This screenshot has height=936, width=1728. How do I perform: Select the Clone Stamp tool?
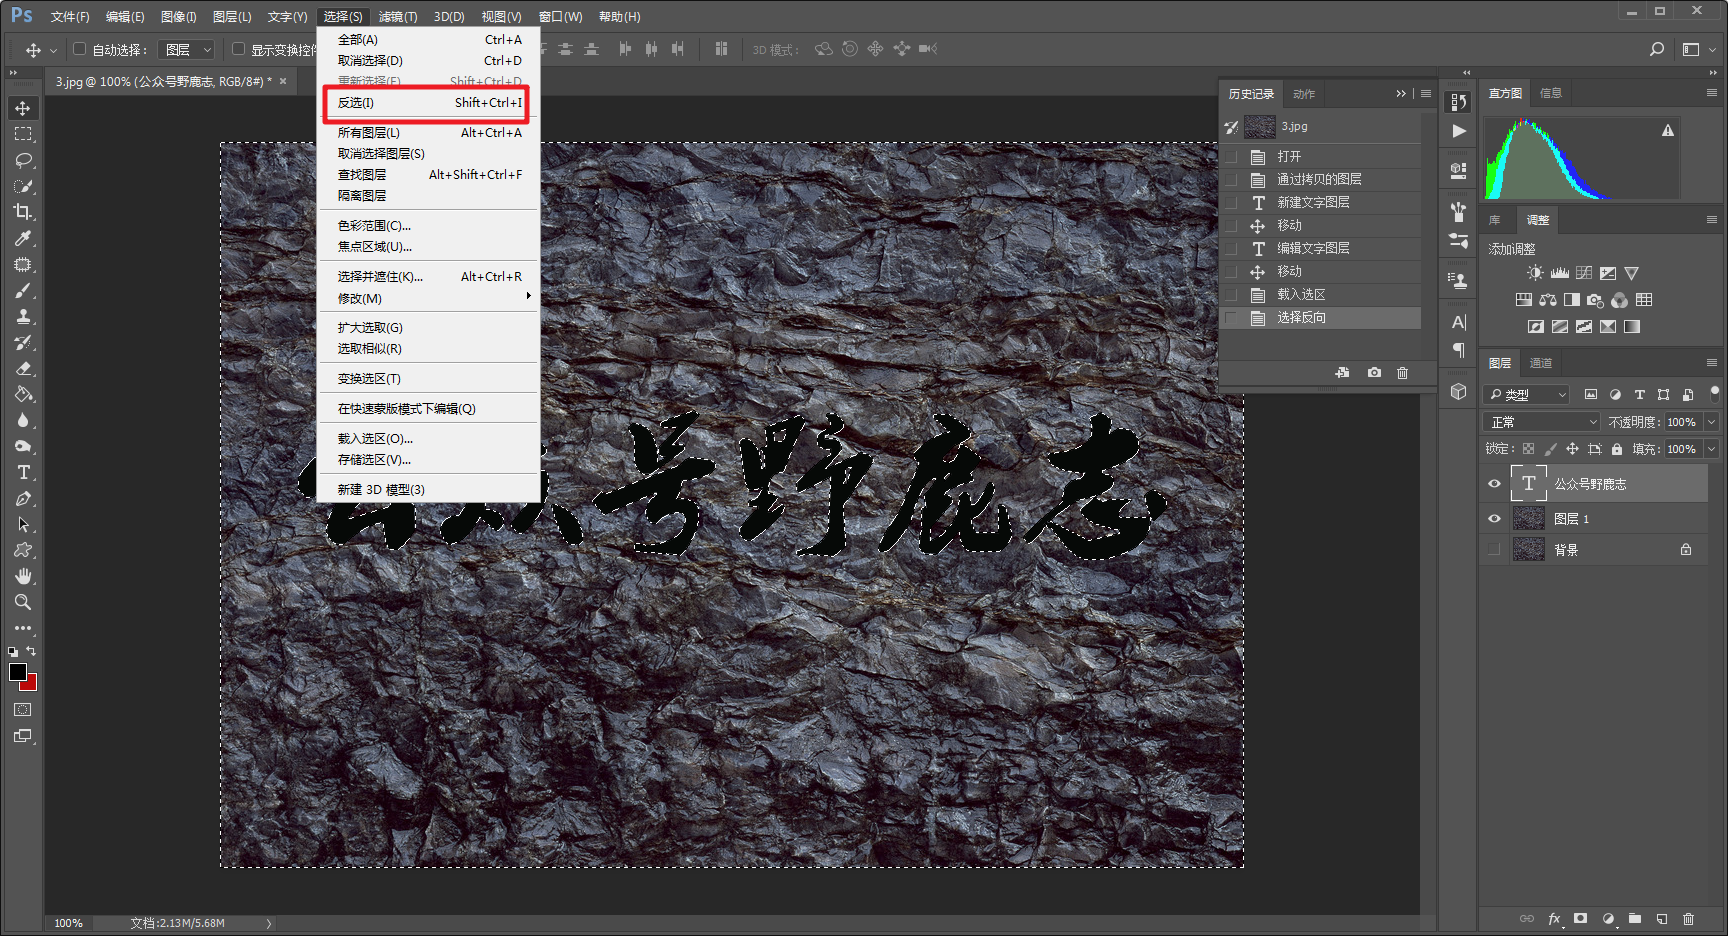tap(23, 316)
